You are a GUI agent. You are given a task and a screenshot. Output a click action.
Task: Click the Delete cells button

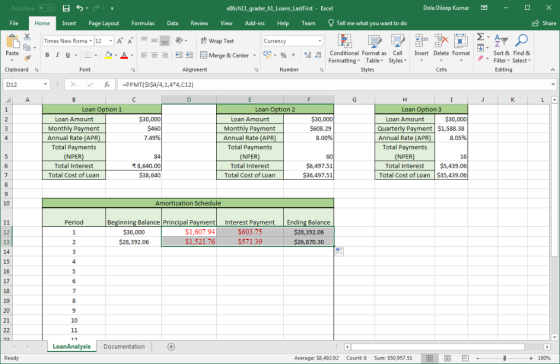[x=441, y=49]
